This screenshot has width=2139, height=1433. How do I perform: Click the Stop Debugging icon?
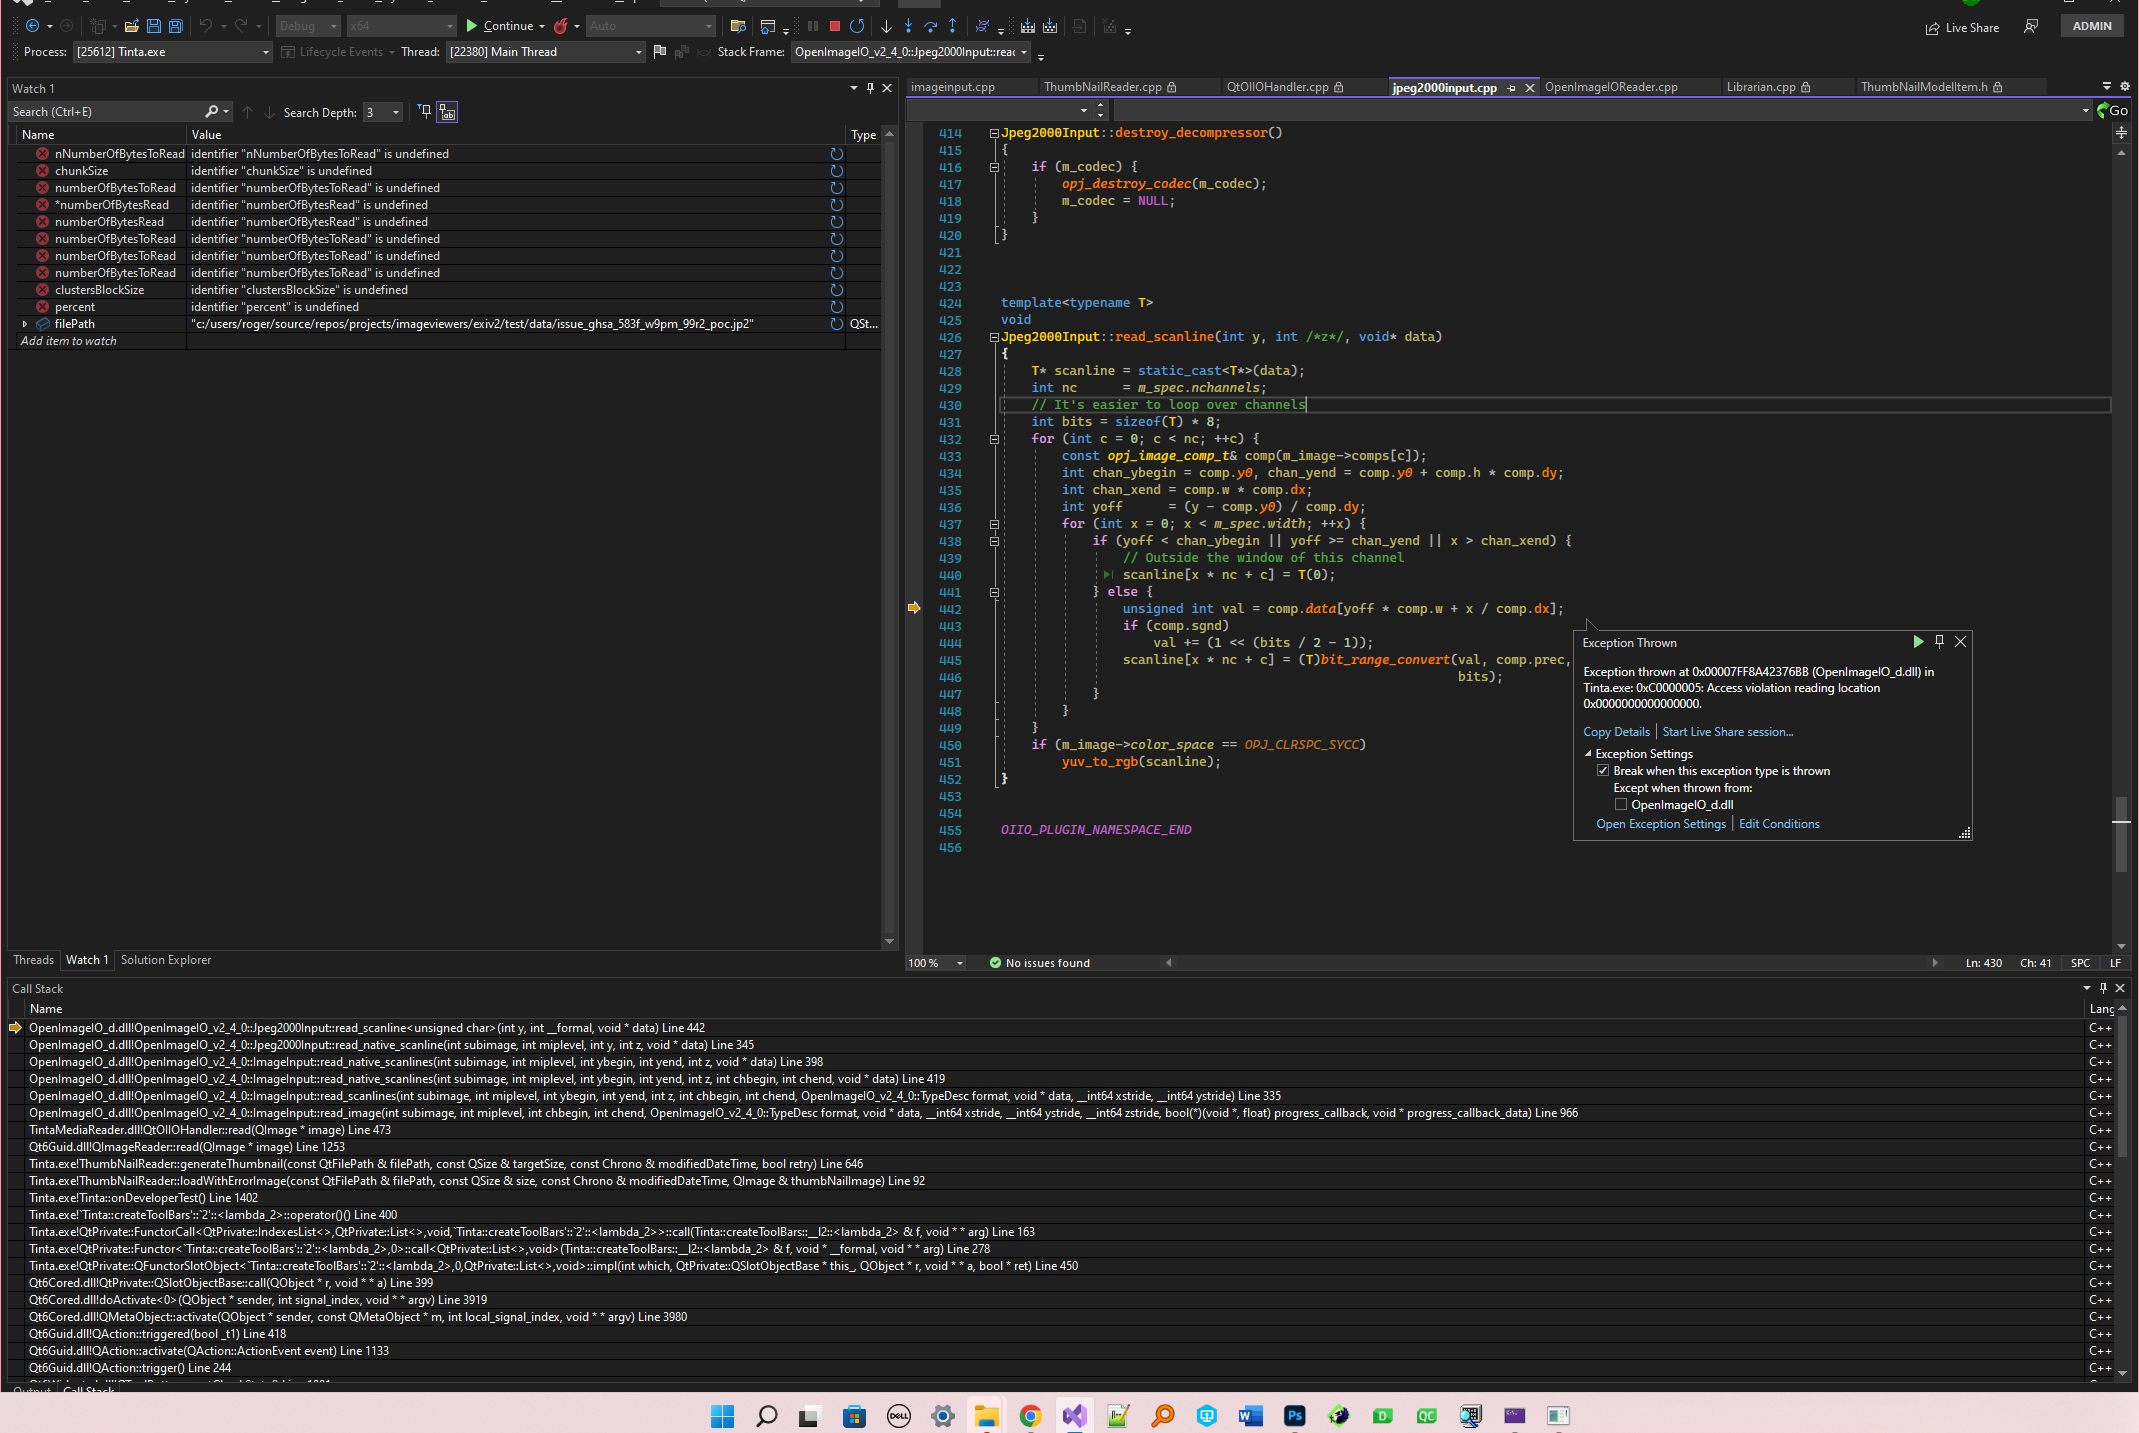[834, 26]
